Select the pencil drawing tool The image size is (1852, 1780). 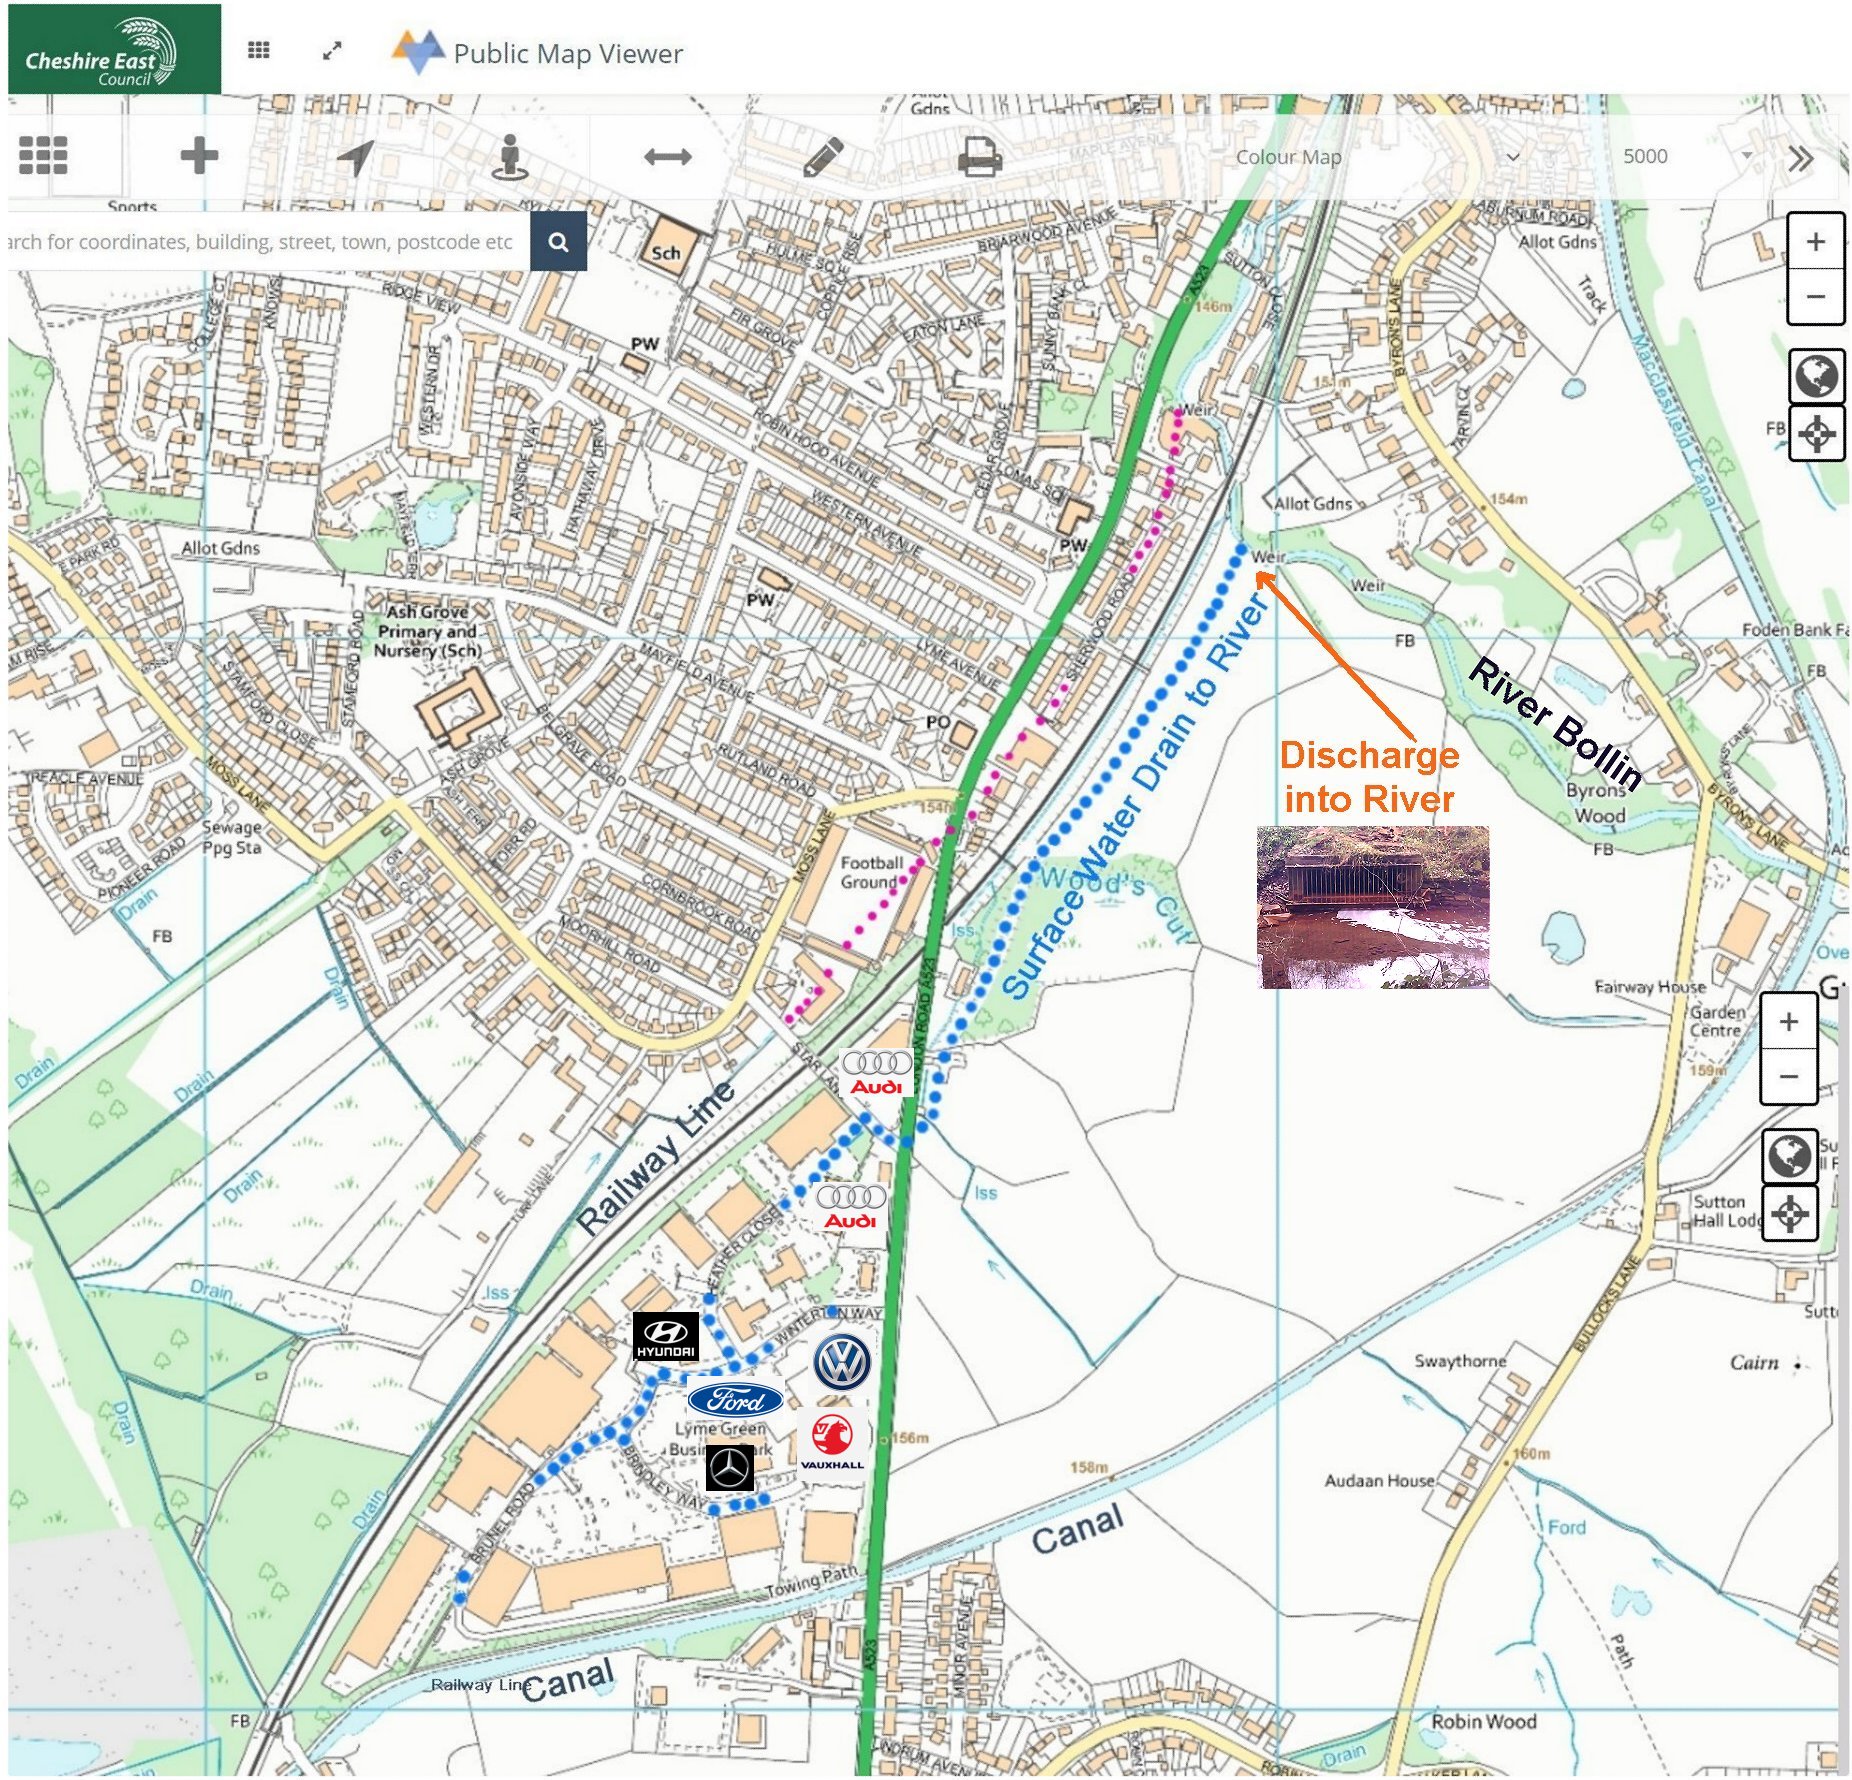coord(823,157)
